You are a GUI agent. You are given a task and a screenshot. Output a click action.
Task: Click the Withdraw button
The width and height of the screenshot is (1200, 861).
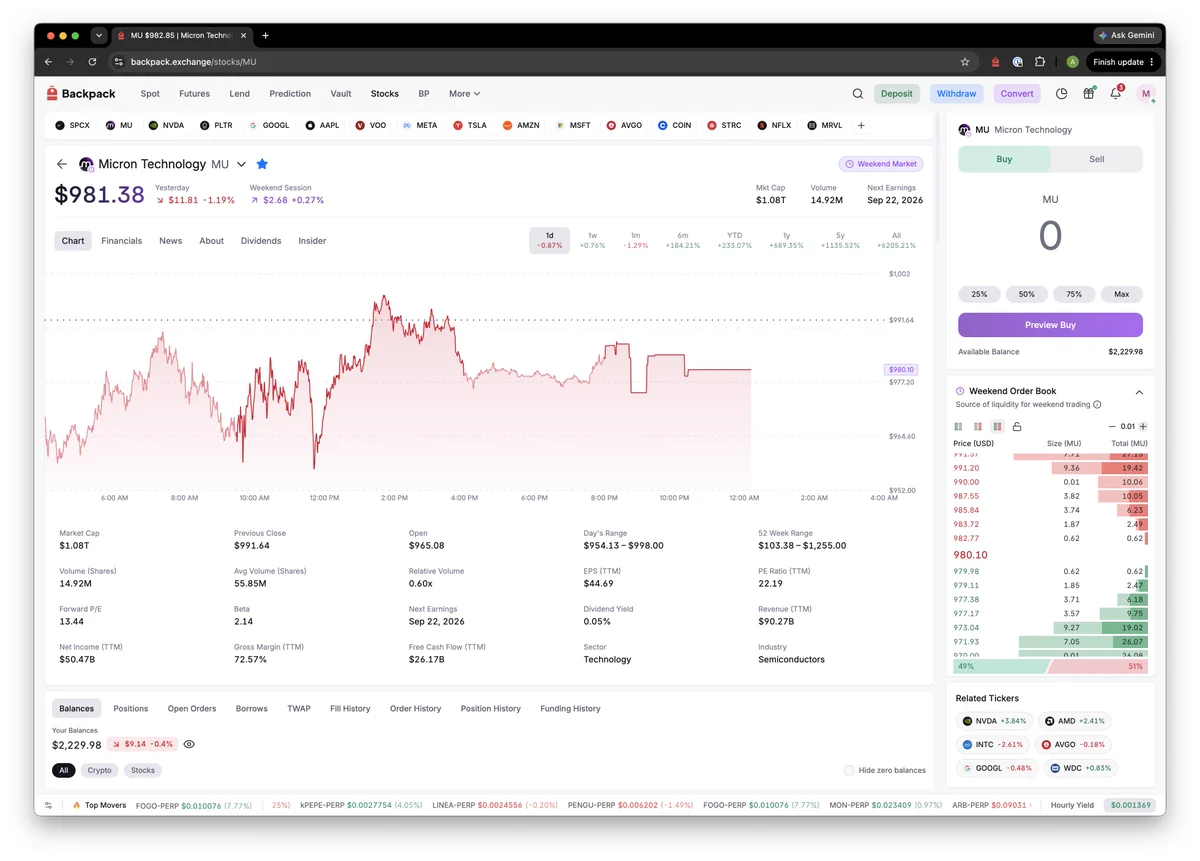pyautogui.click(x=957, y=94)
